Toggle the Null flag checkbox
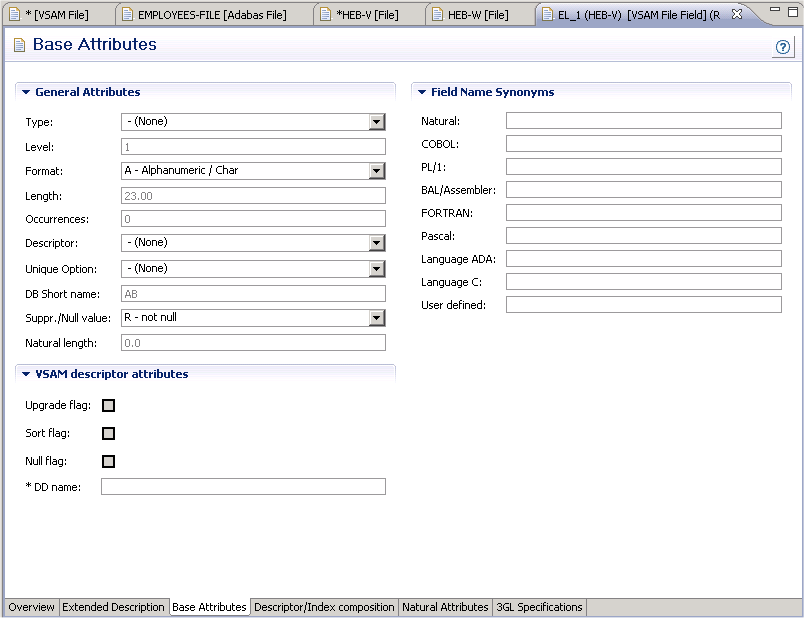Screen dimensions: 804x618 click(107, 461)
